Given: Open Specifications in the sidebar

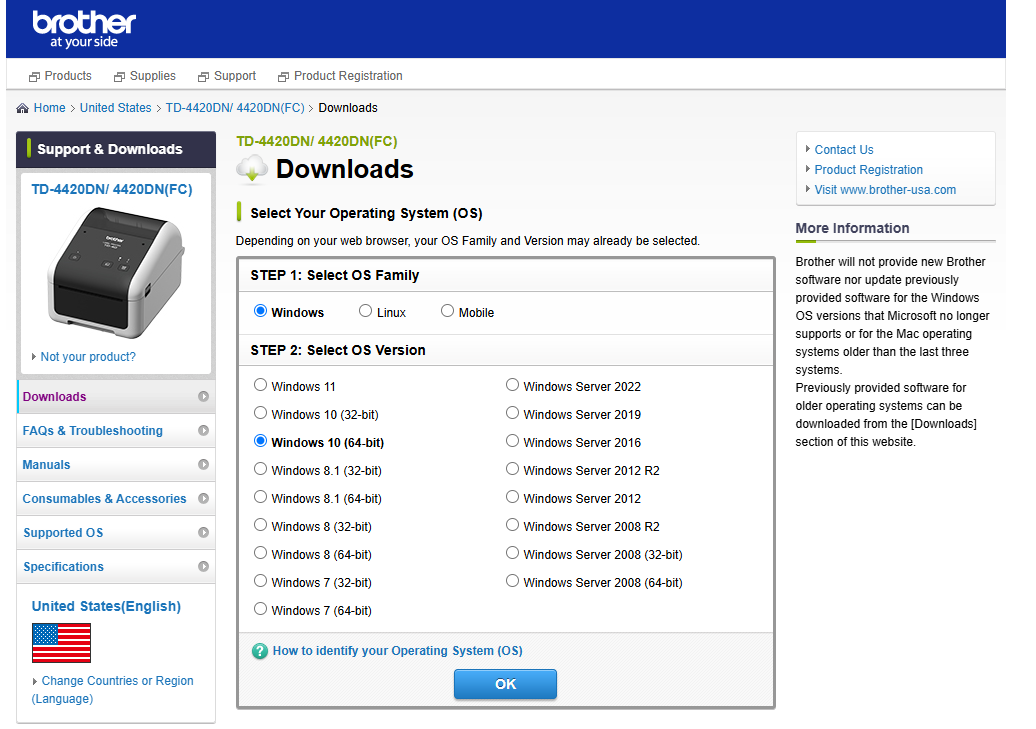Looking at the screenshot, I should click(x=116, y=566).
